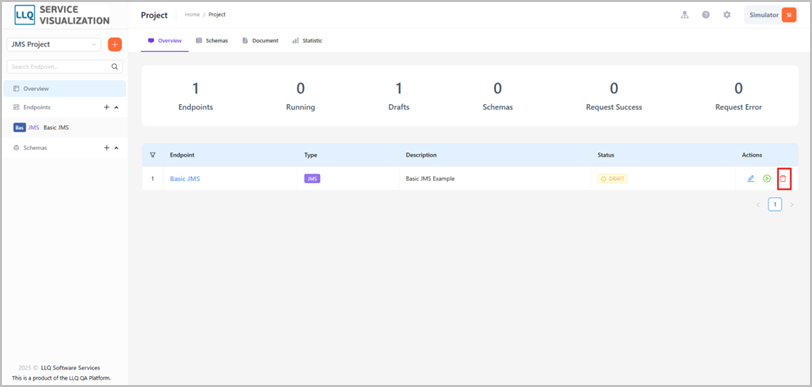Click the Status column header
Viewport: 812px width, 387px height.
pos(606,155)
